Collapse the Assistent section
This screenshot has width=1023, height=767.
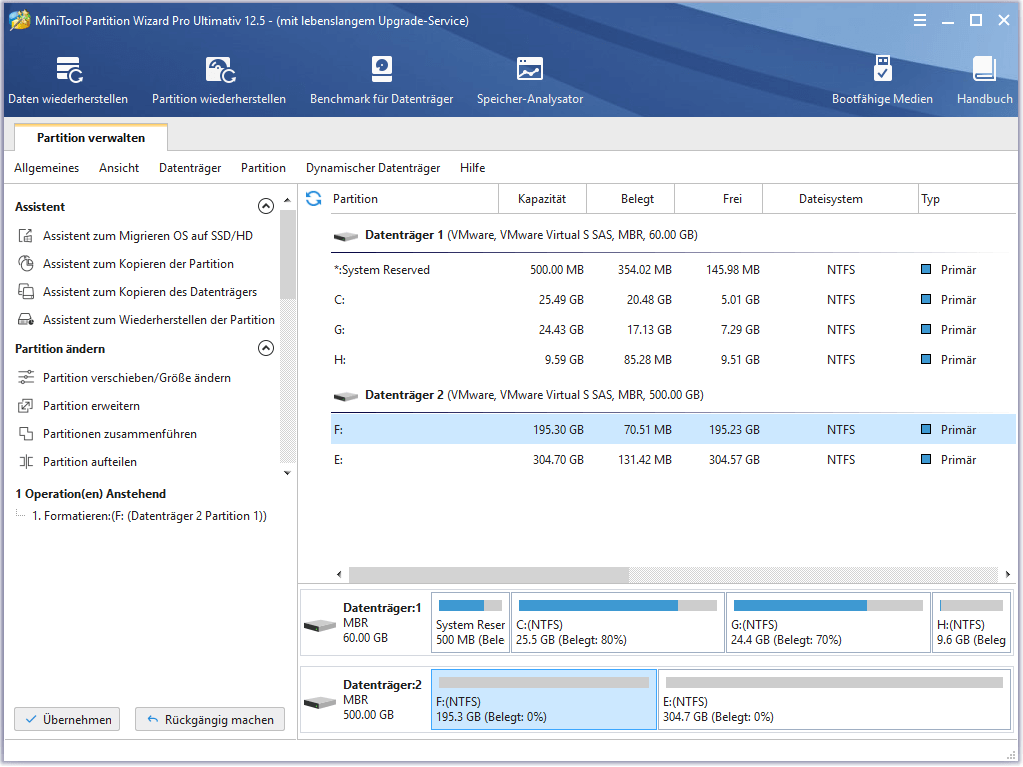pos(266,206)
